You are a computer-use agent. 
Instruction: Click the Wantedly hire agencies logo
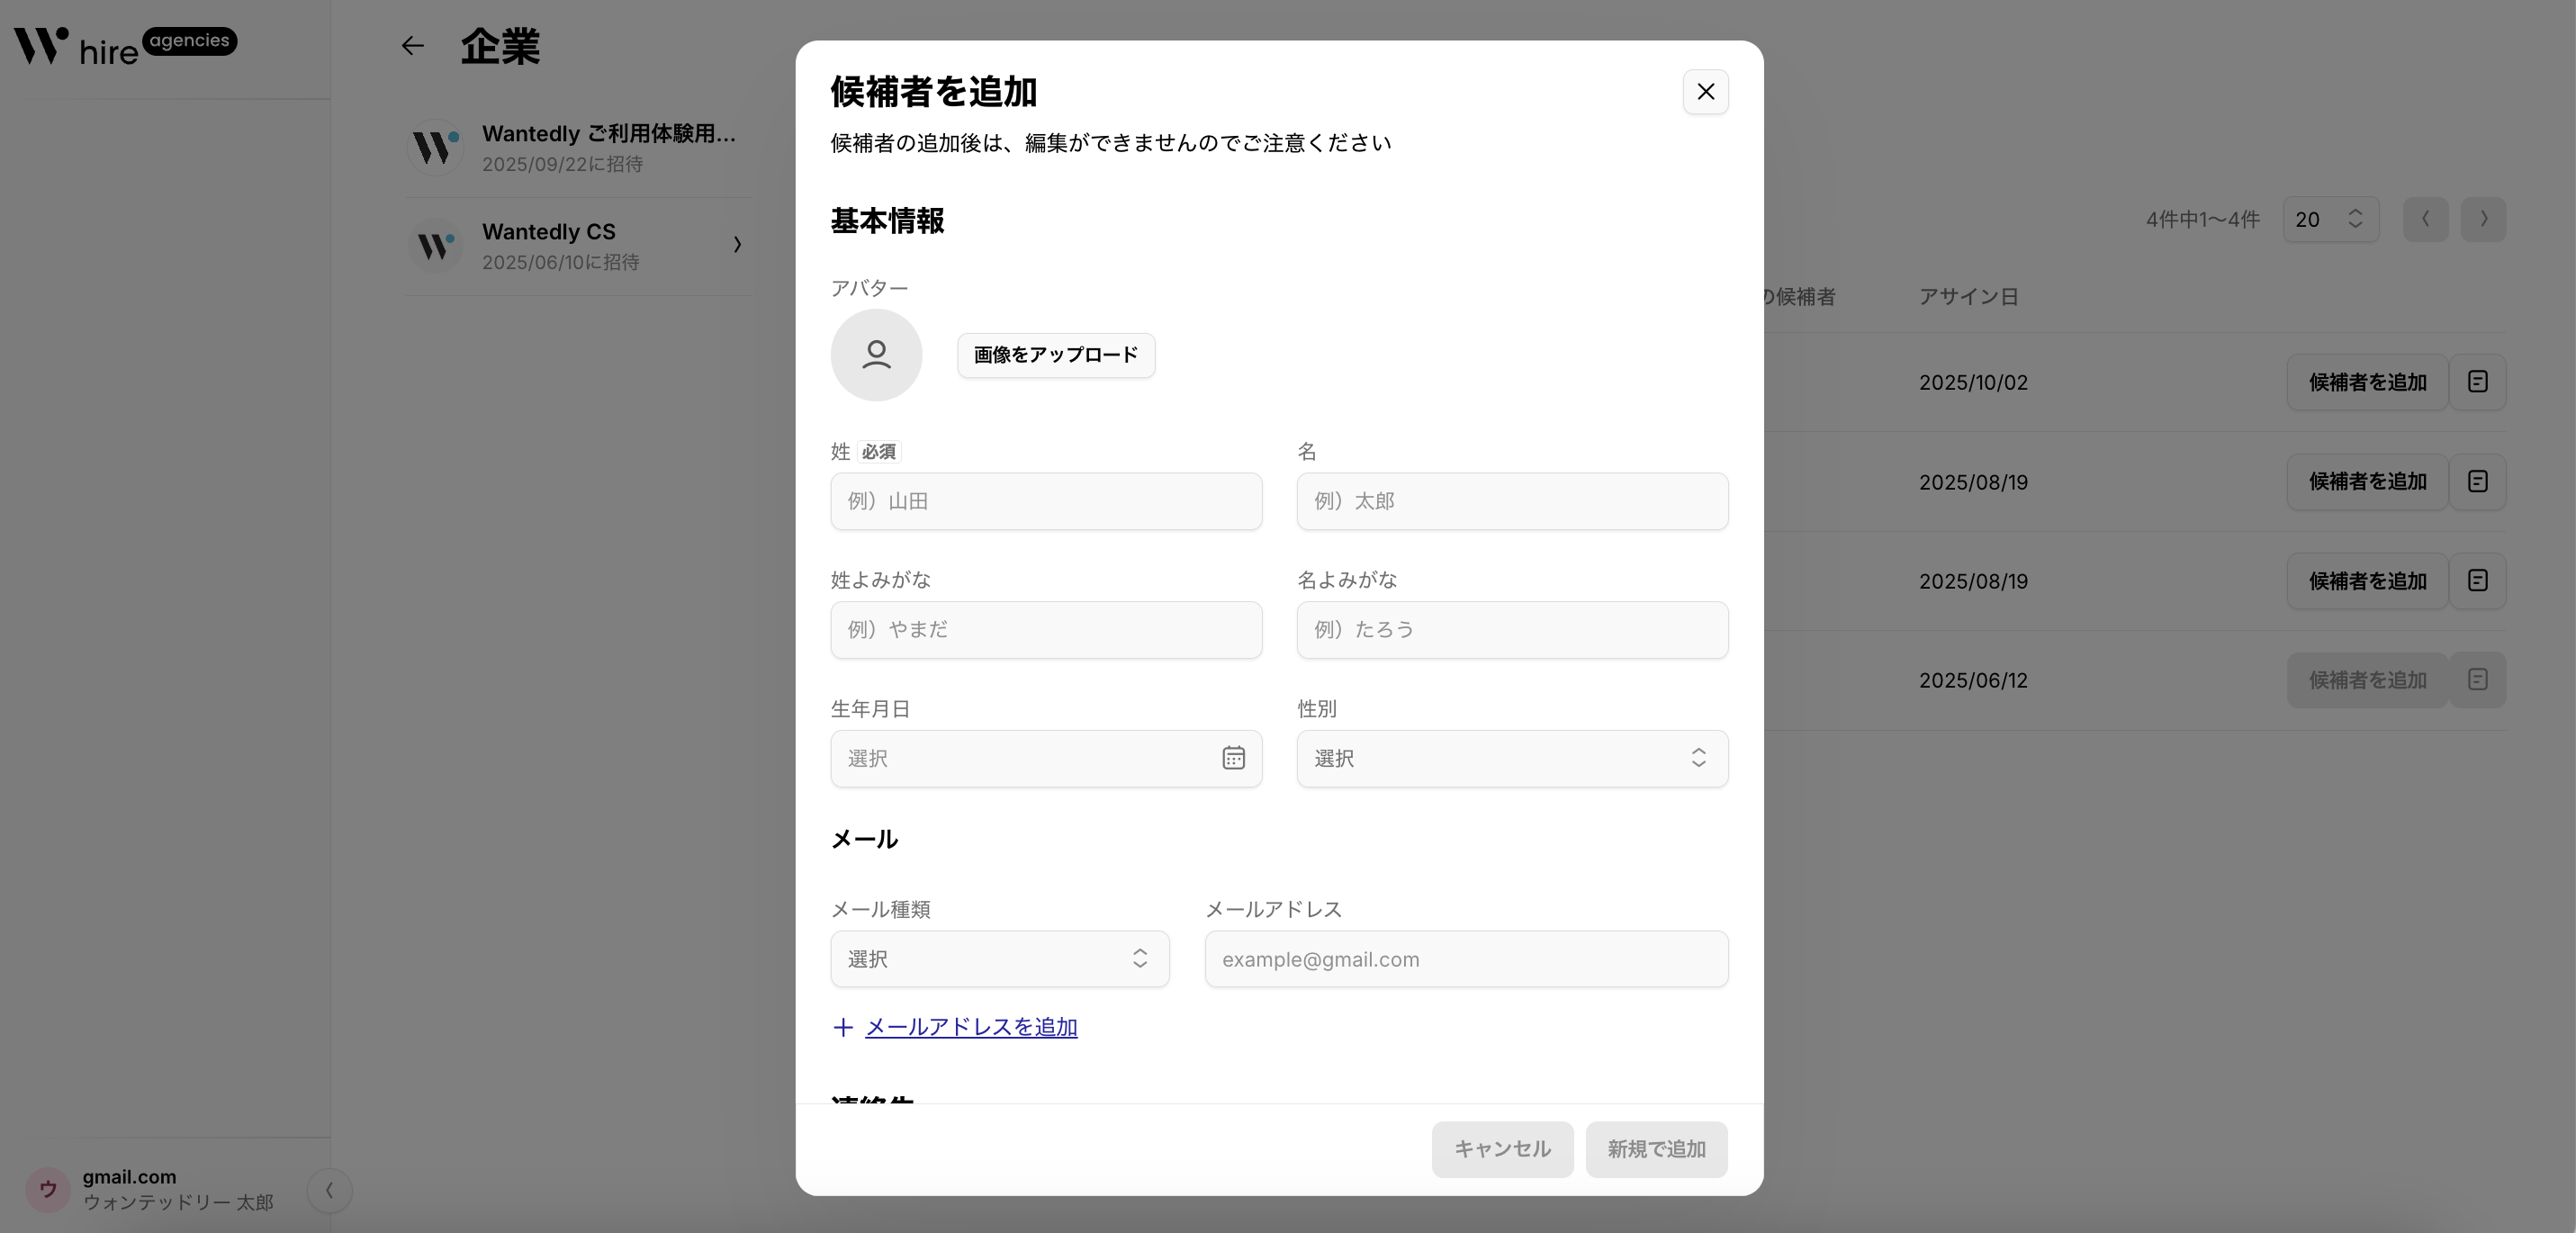[x=124, y=46]
